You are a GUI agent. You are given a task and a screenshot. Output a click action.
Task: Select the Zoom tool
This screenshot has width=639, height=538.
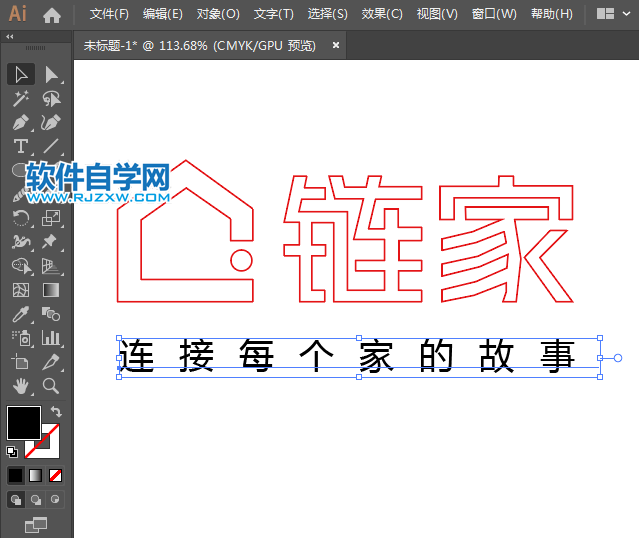pos(51,386)
